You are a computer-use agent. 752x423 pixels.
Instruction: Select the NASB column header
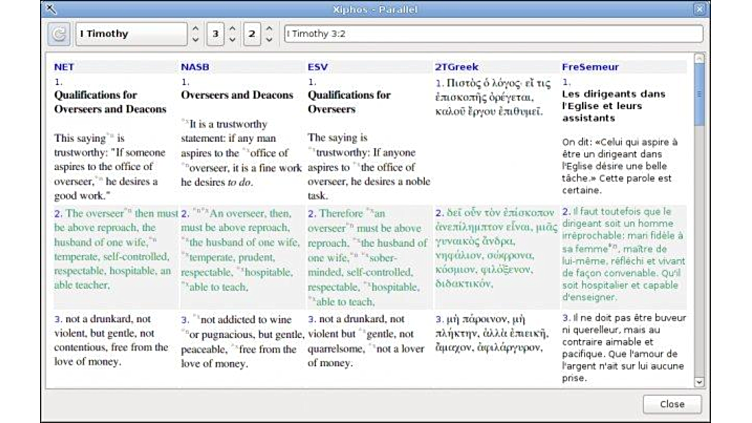[194, 67]
